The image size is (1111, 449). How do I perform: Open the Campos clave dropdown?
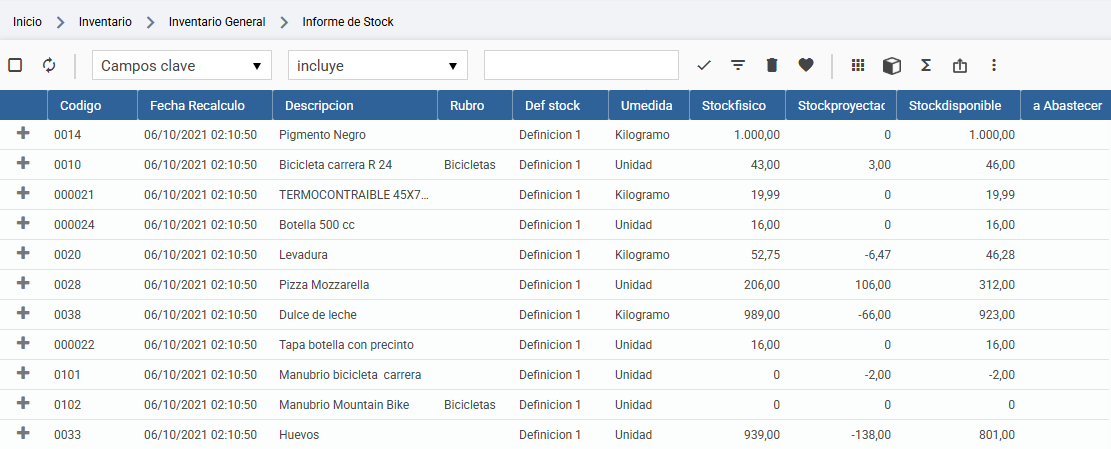182,65
